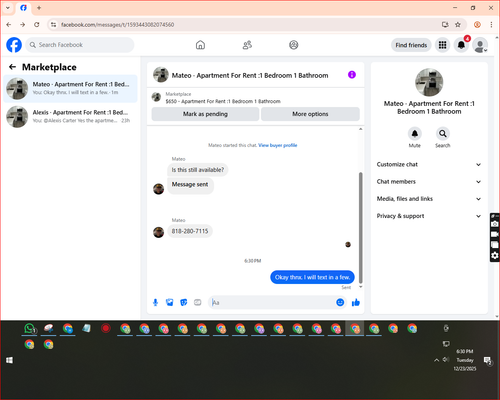Viewport: 500px width, 400px height.
Task: Click the scroll-down arrow in chat
Action: 360,287
